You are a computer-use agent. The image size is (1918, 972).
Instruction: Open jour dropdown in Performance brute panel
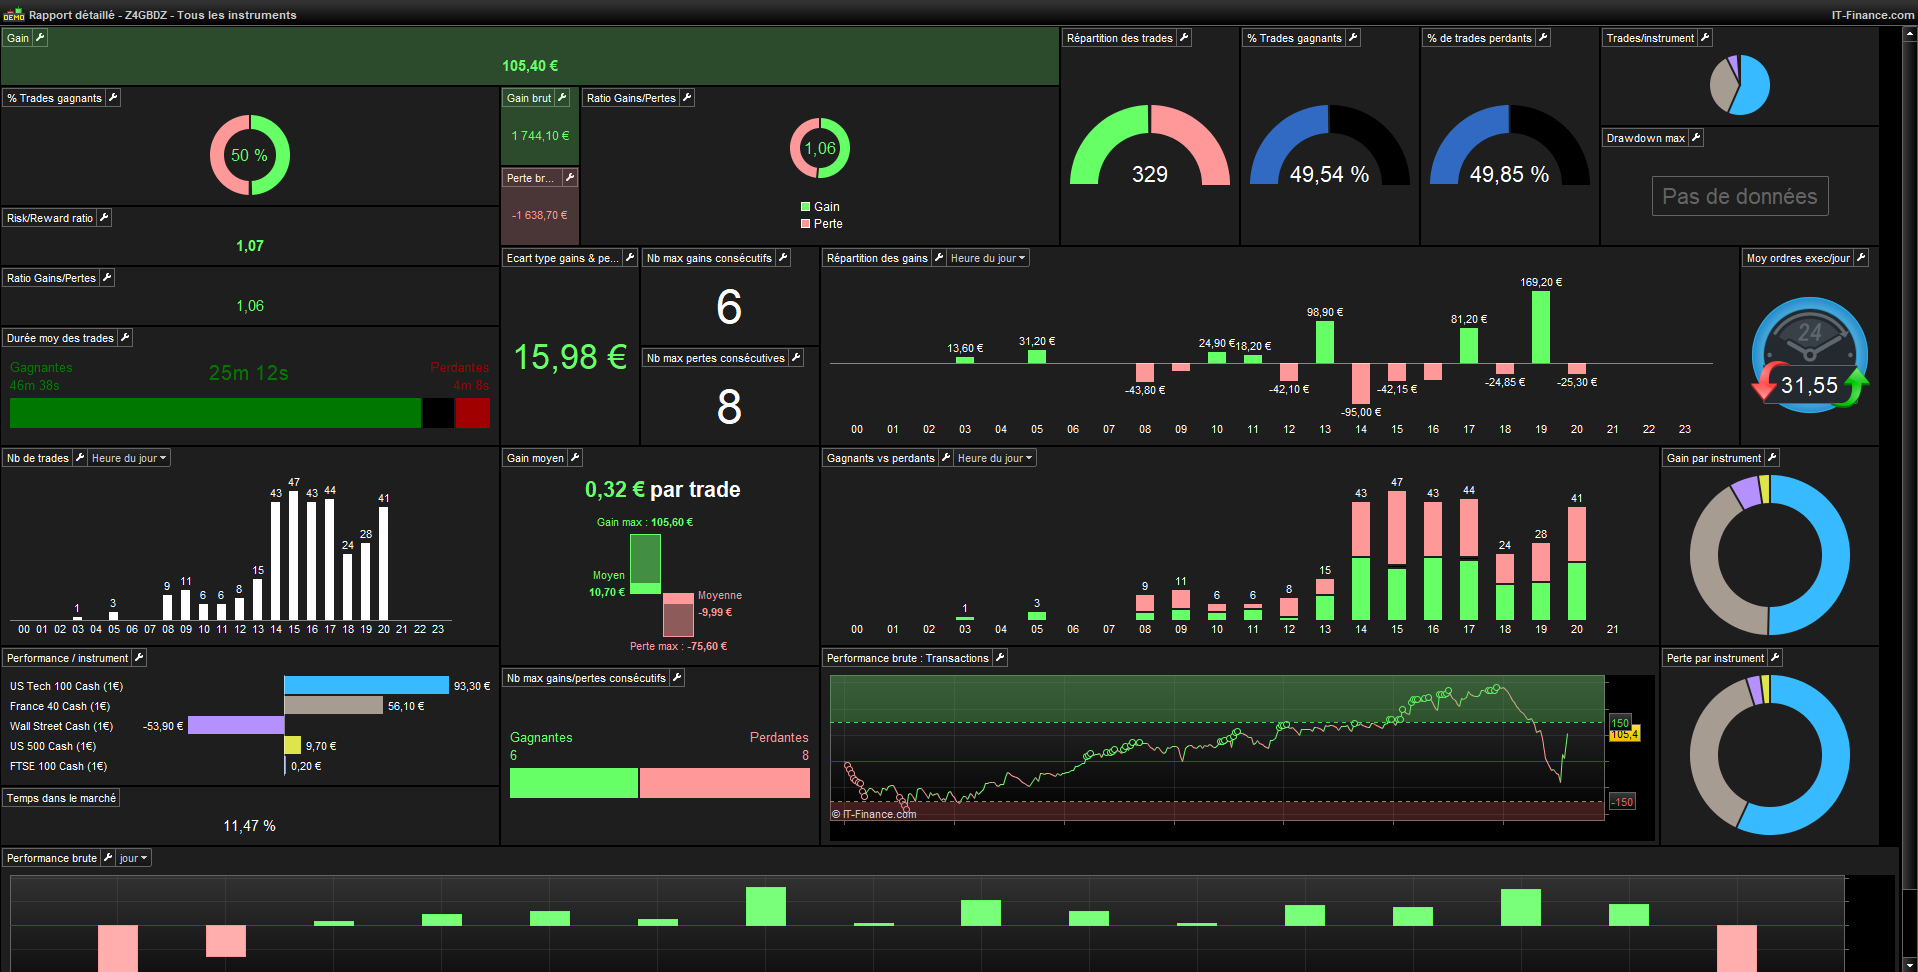pos(133,858)
